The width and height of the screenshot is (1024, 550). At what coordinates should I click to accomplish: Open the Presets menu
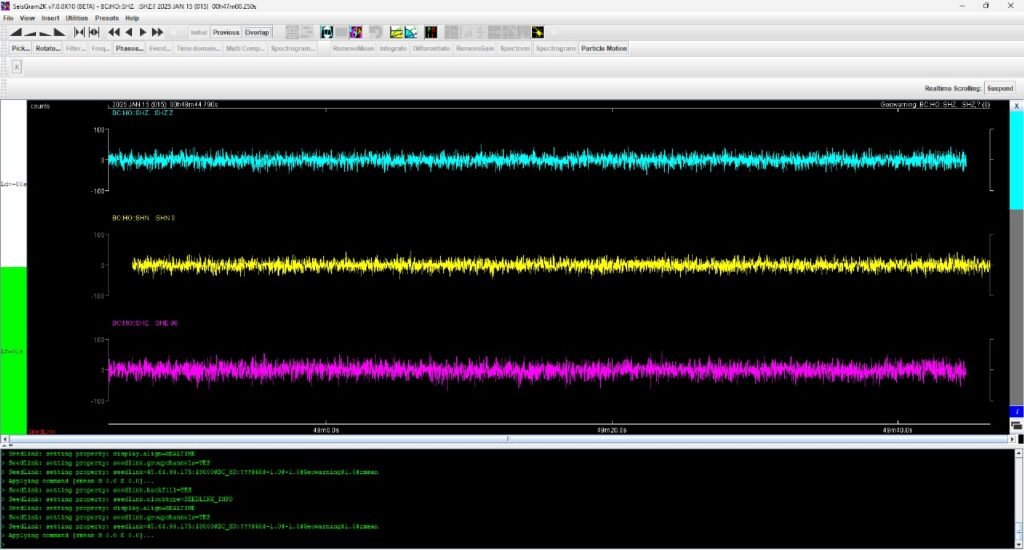coord(106,18)
